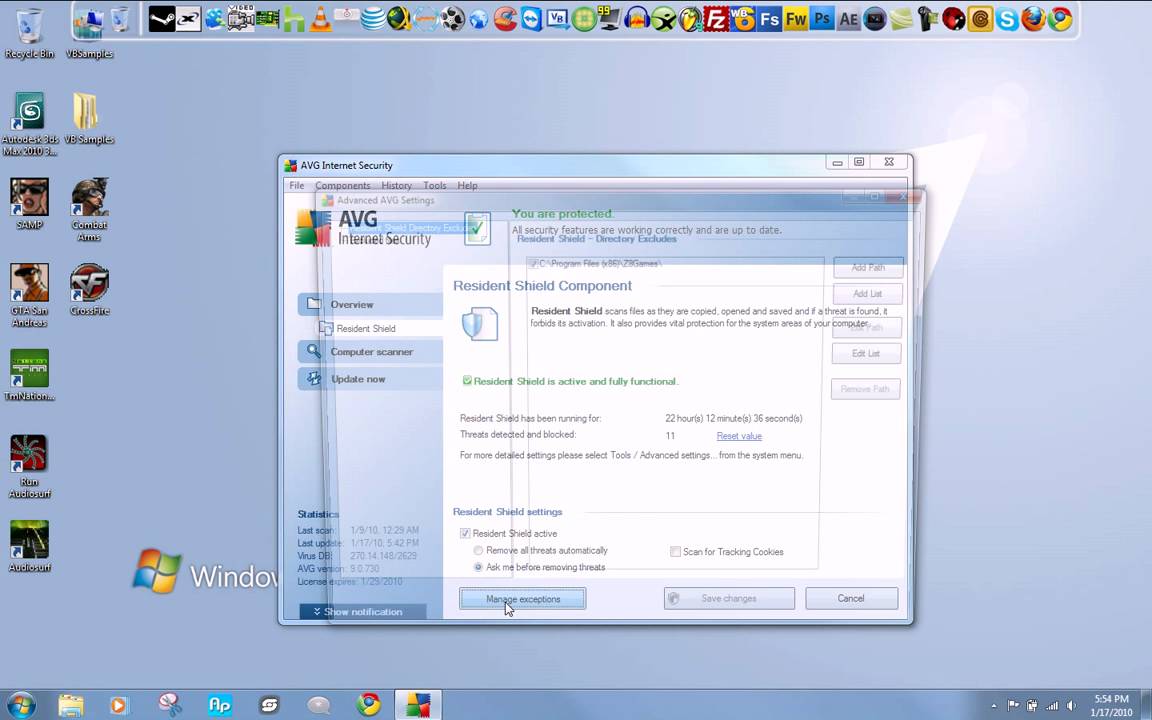This screenshot has width=1152, height=720.
Task: Select SAMP desktop shortcut
Action: click(29, 204)
